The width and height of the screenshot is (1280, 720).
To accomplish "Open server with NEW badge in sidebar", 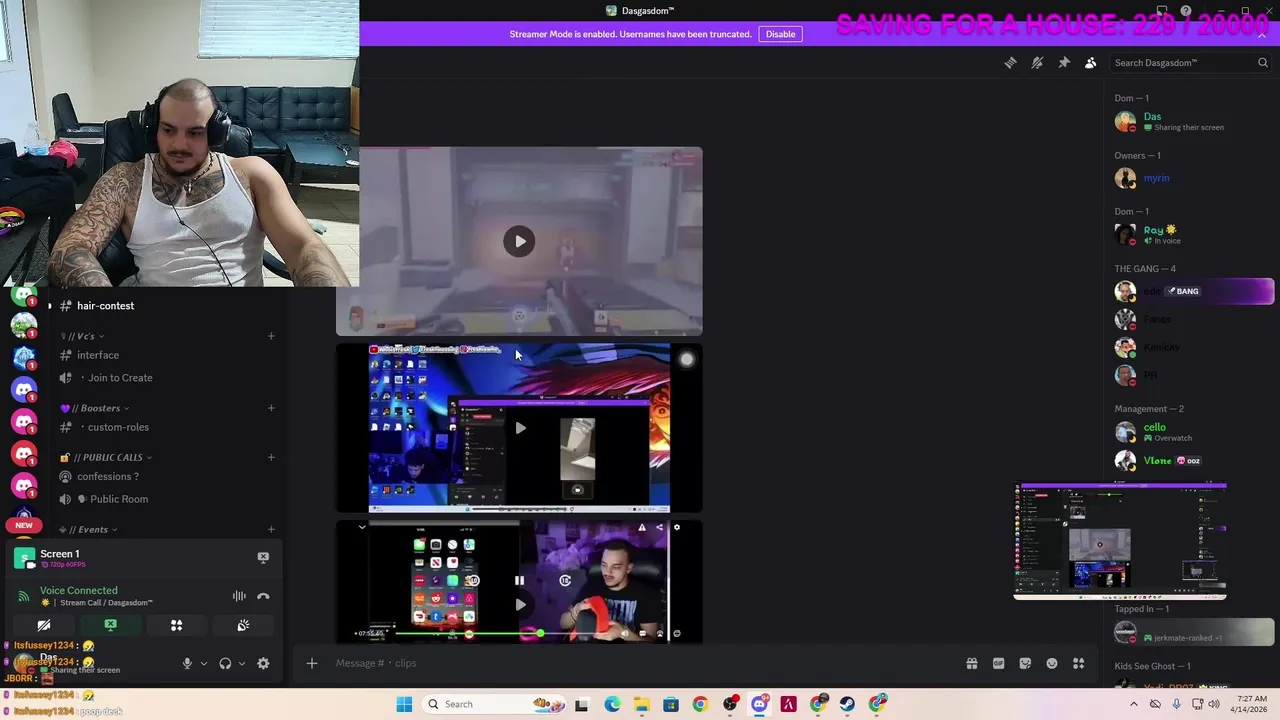I will (x=24, y=516).
